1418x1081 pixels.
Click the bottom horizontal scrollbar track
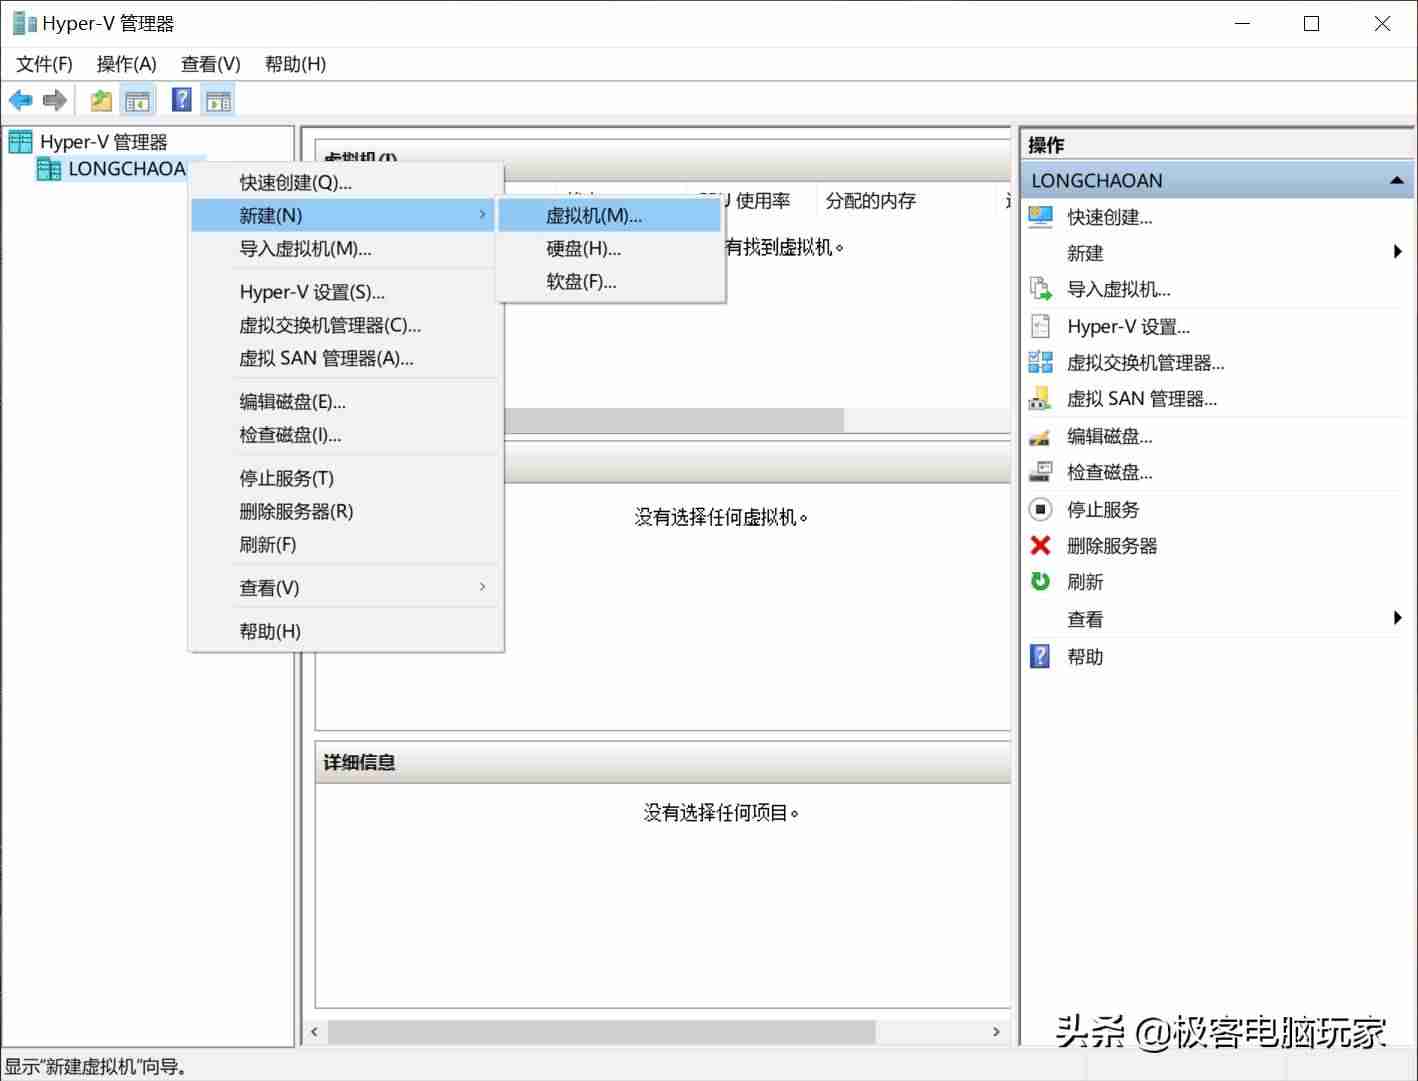point(655,1031)
